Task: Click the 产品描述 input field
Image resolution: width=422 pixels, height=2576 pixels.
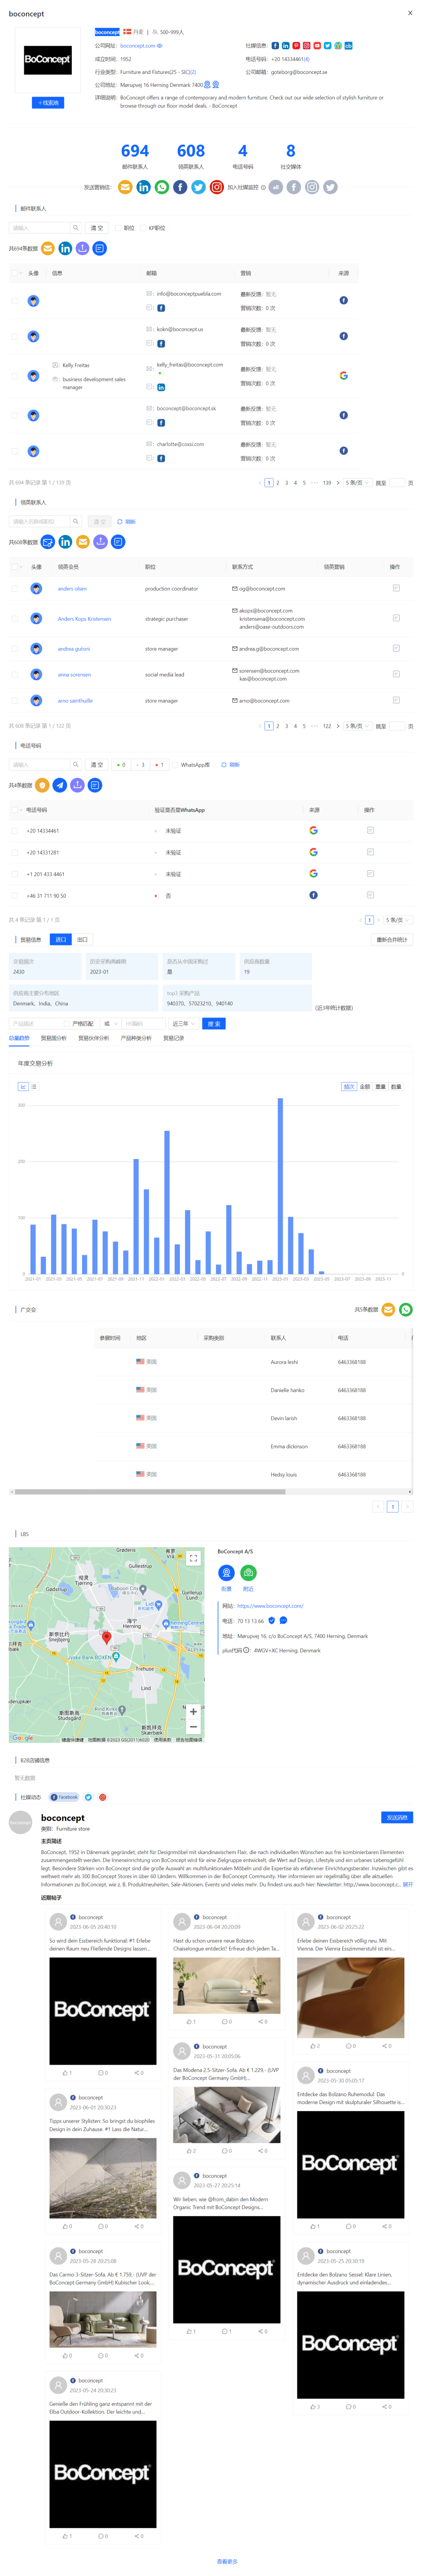Action: pyautogui.click(x=35, y=1024)
